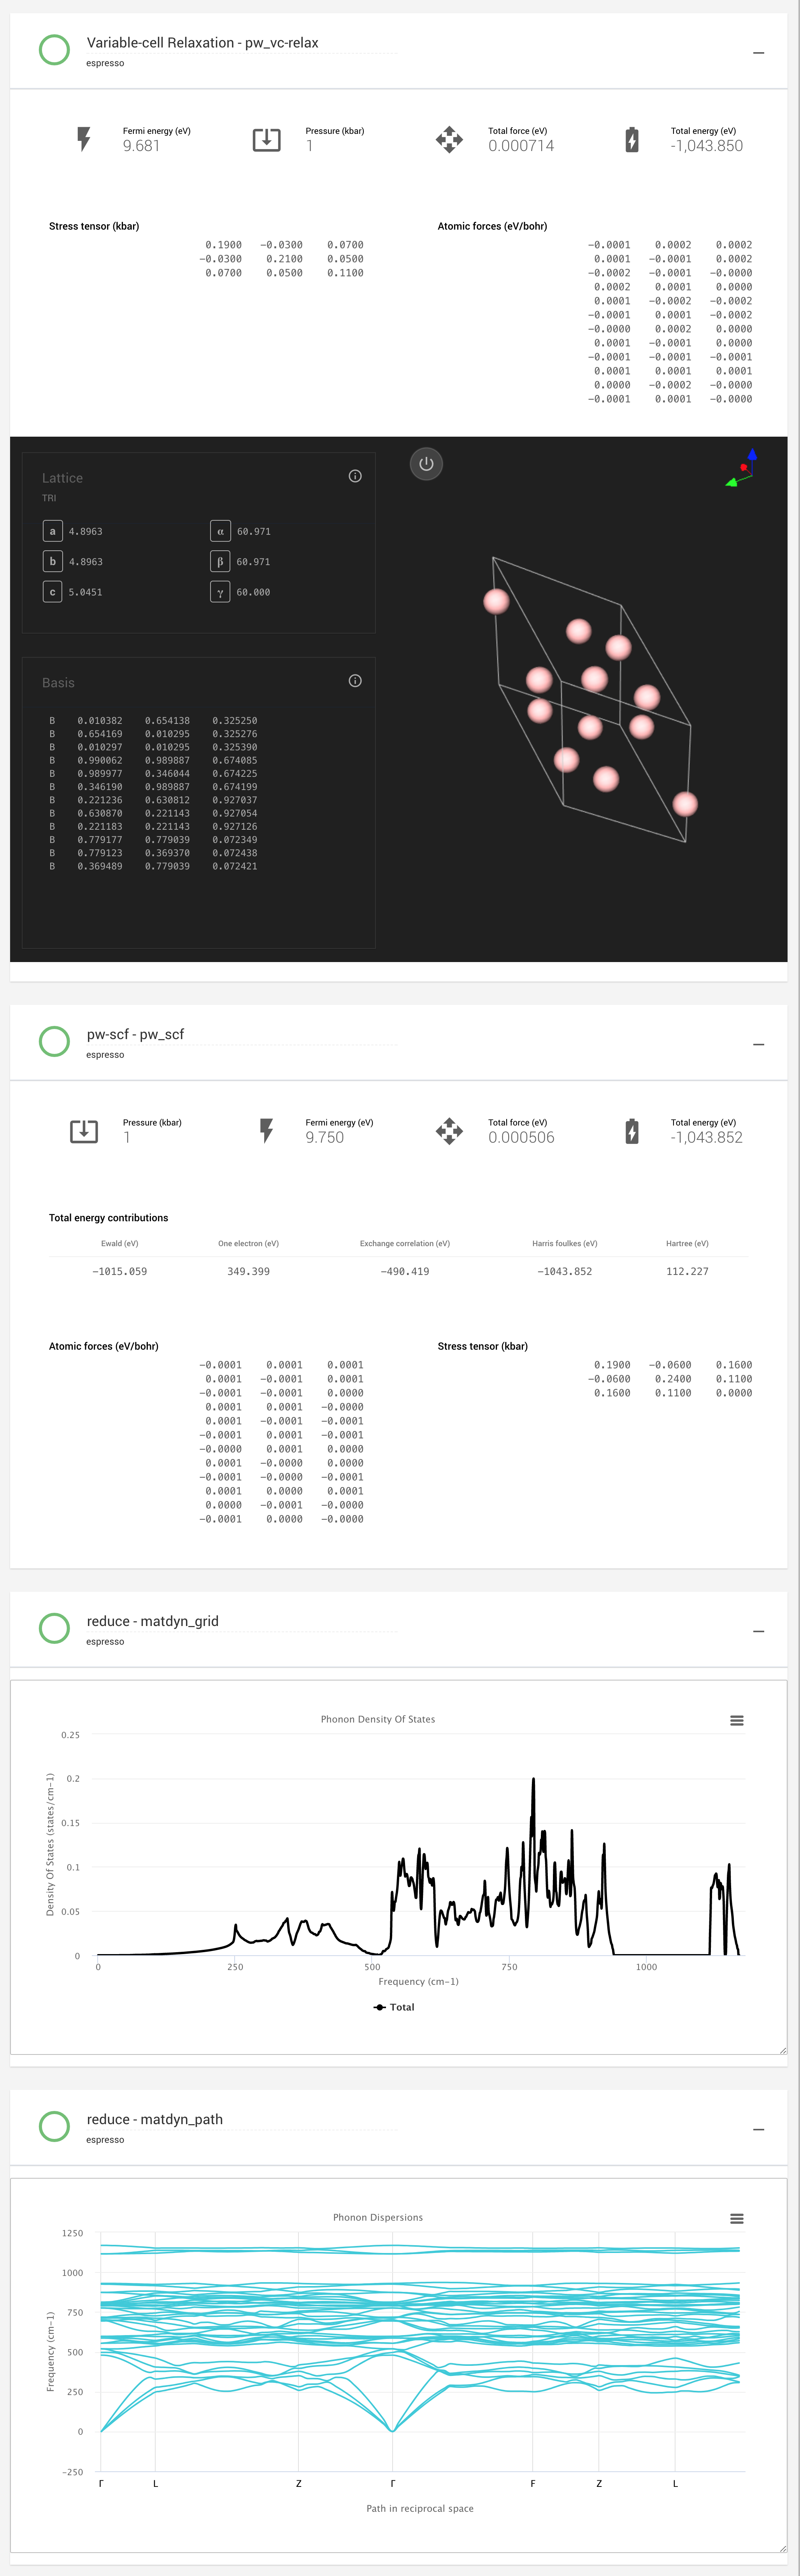Click the pw-scf green status circle
This screenshot has height=2576, width=800.
click(54, 1041)
